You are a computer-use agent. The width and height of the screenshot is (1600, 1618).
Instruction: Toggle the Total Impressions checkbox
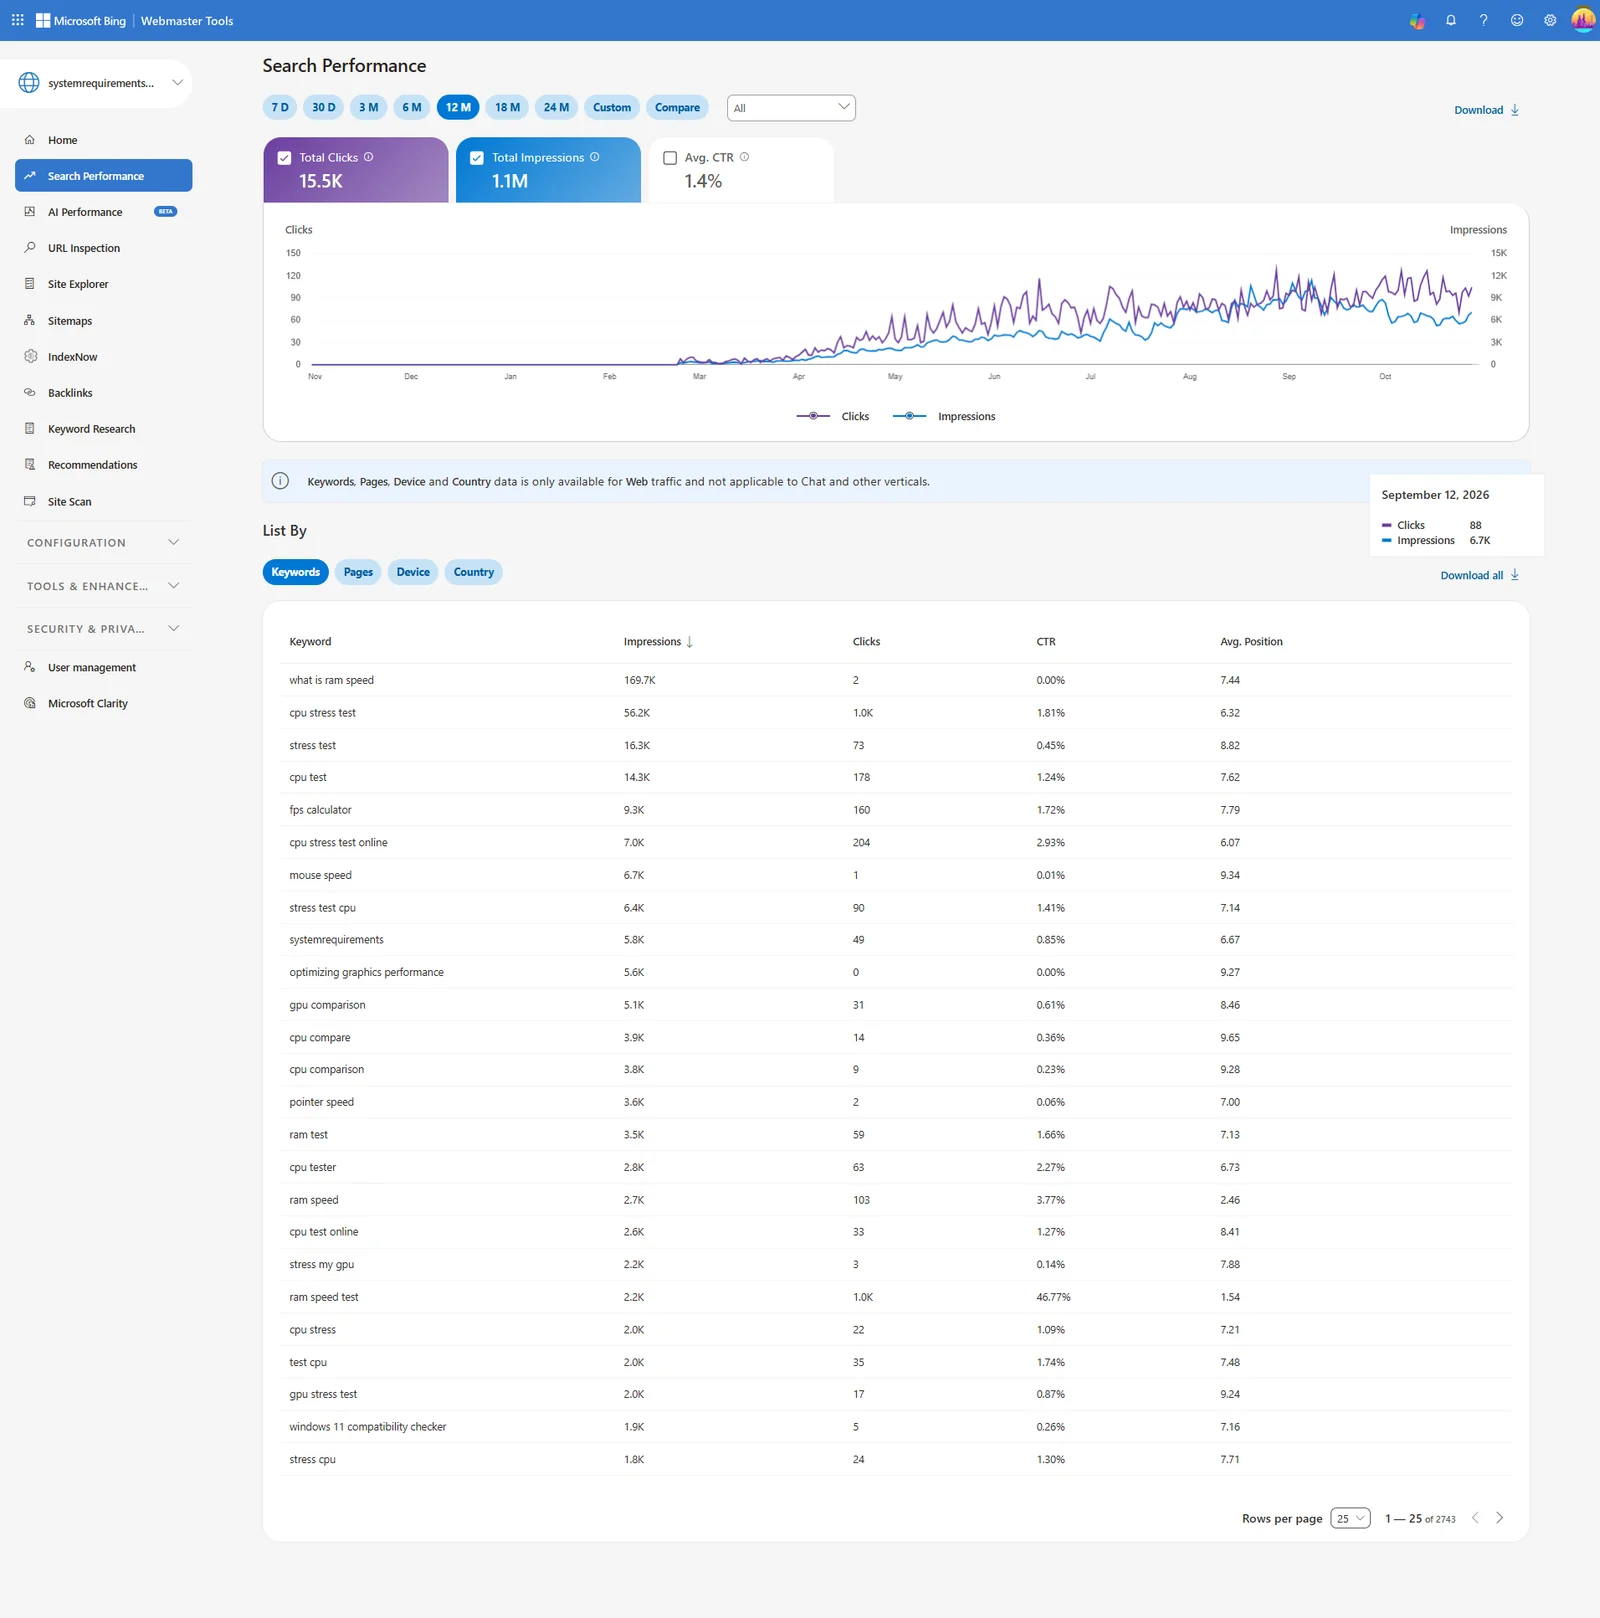click(477, 158)
